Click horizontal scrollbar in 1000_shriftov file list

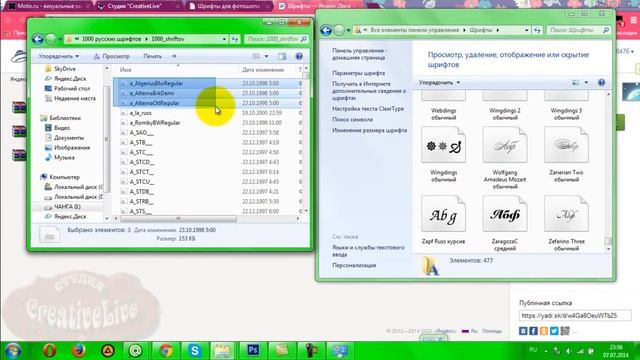(178, 219)
